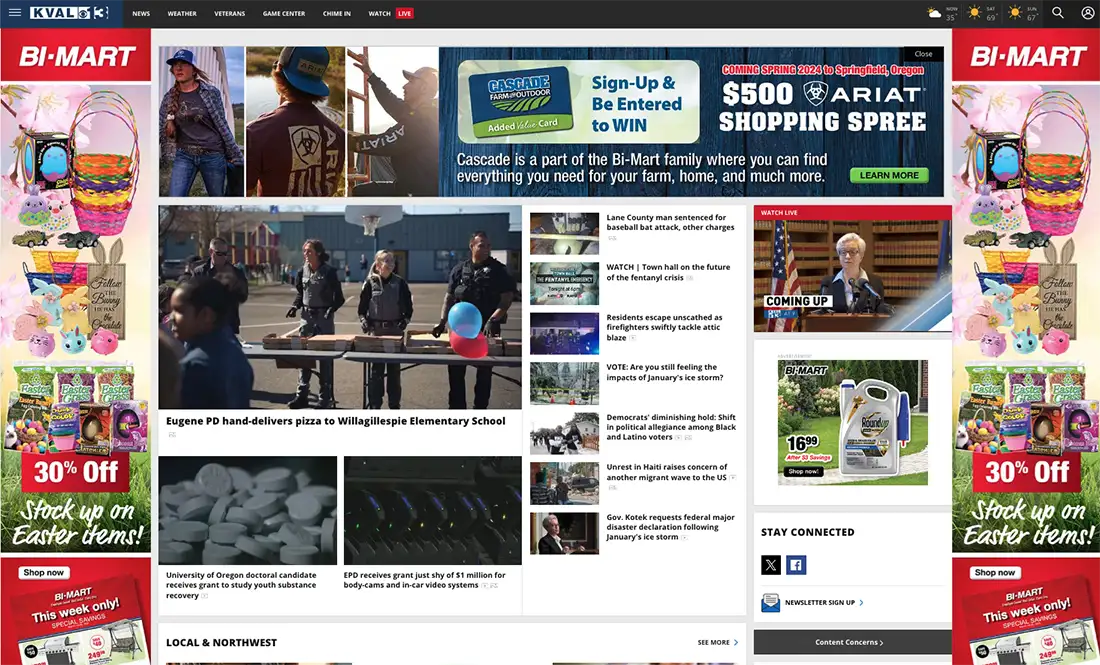1100x665 pixels.
Task: Open Gov. Kotek disaster declaration story
Action: [670, 527]
